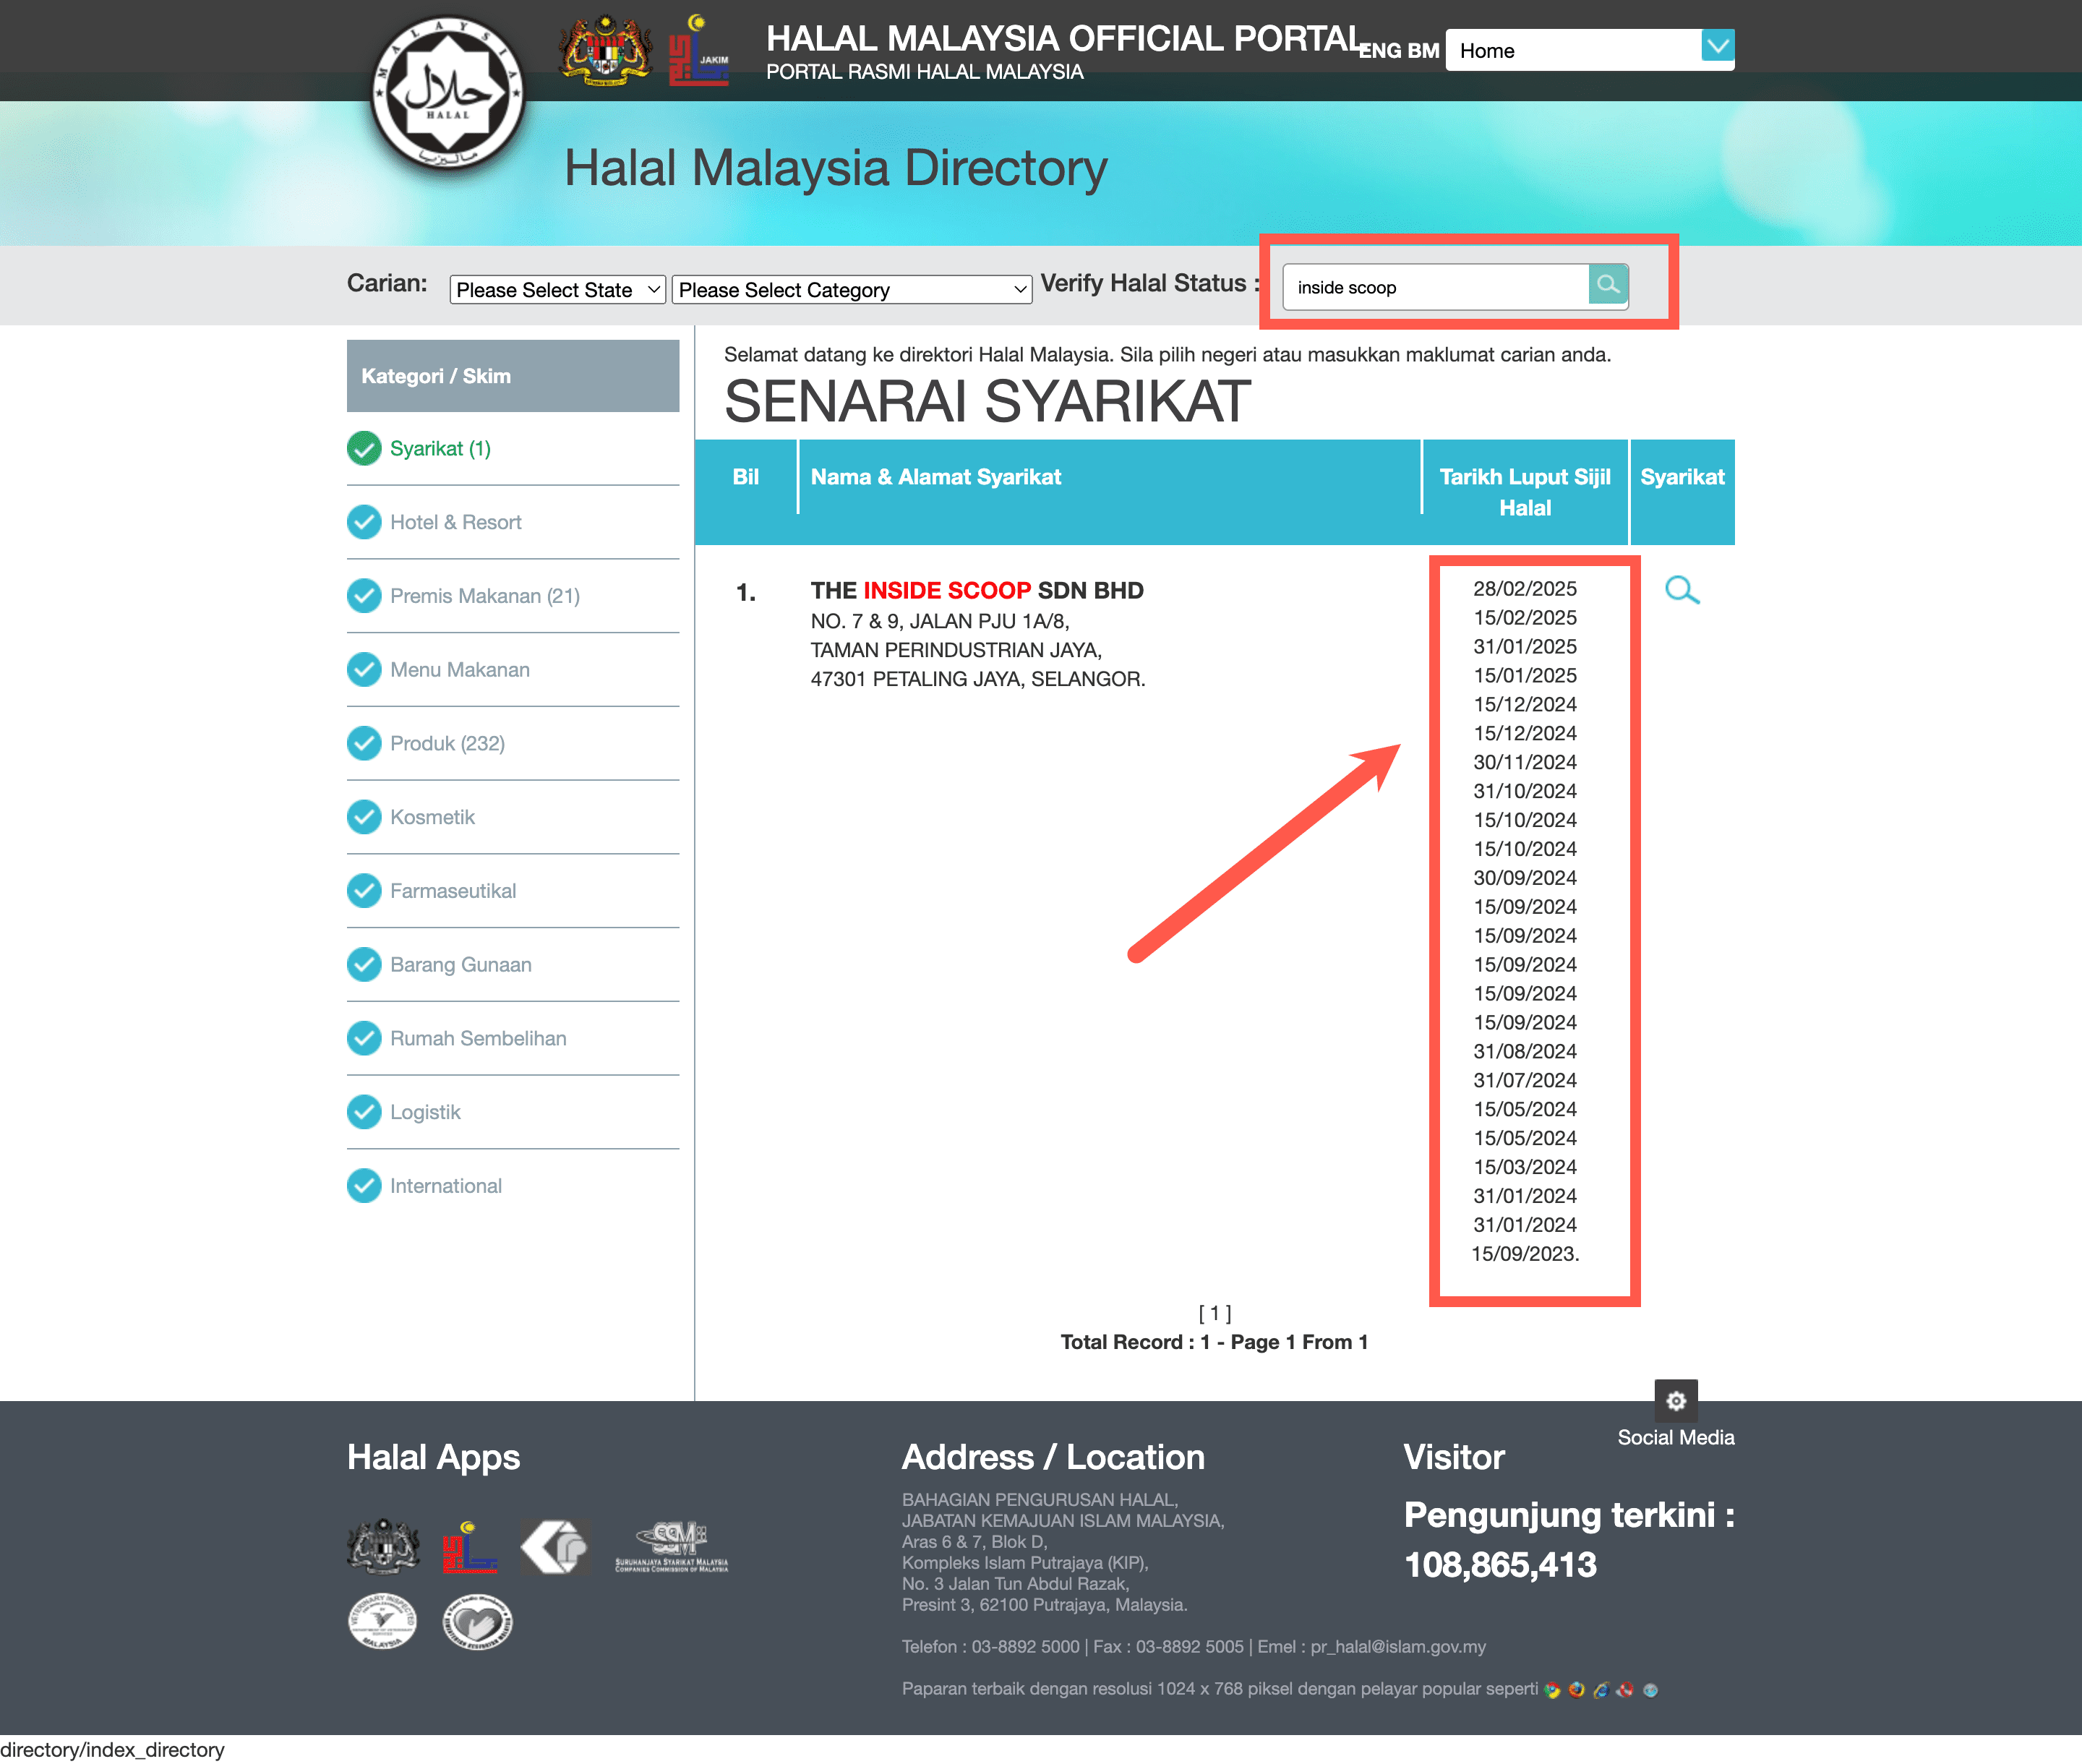Open Farmaseutikal category
Image resolution: width=2082 pixels, height=1764 pixels.
point(453,890)
